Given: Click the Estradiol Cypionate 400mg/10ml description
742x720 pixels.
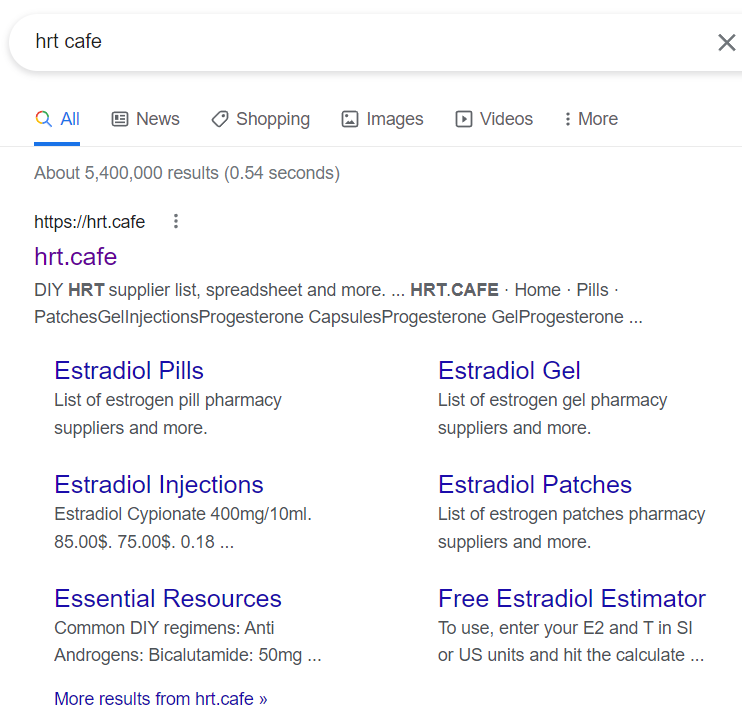Looking at the screenshot, I should point(183,528).
